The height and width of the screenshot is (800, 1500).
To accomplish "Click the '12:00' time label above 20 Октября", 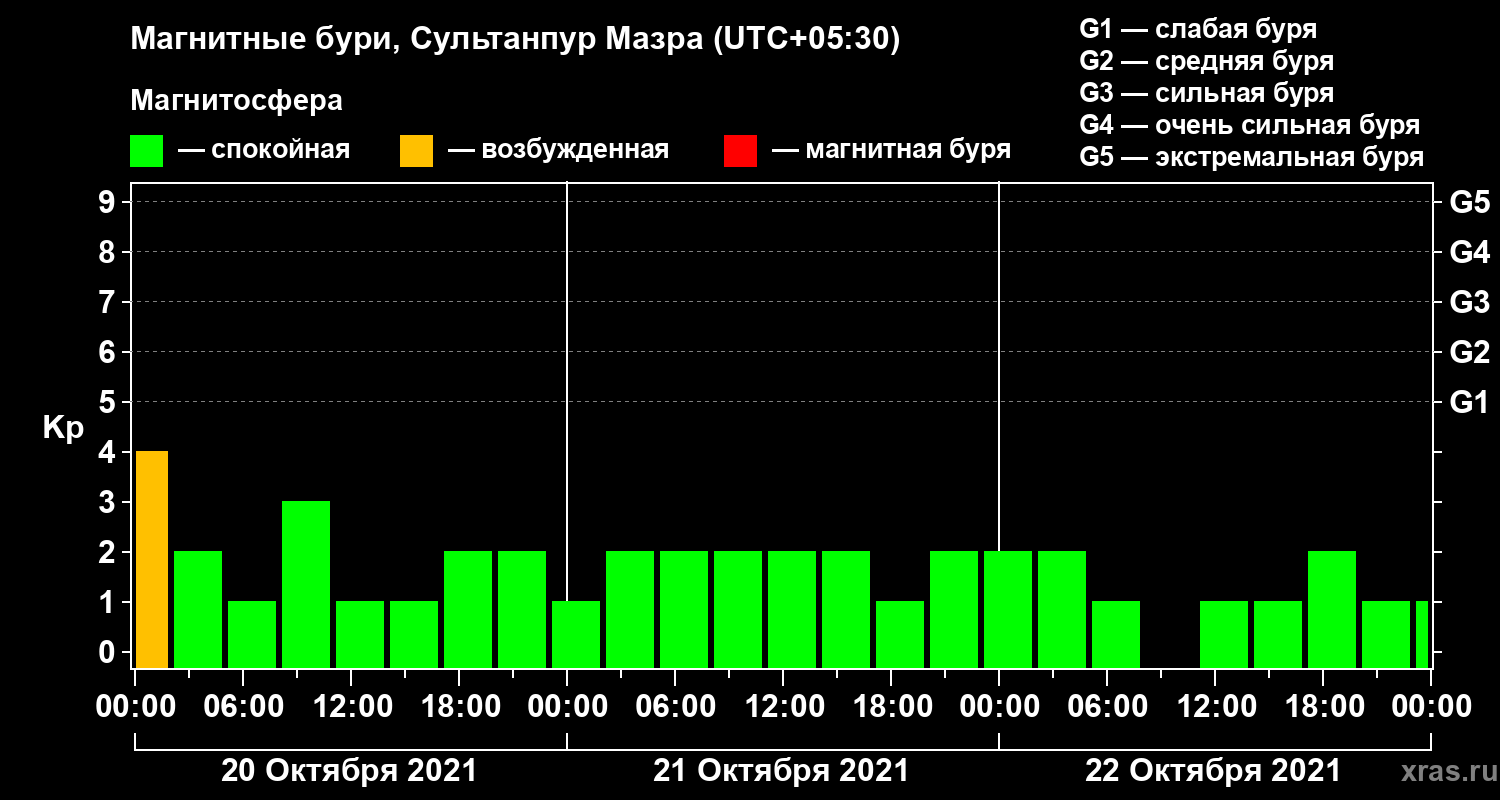I will [351, 707].
